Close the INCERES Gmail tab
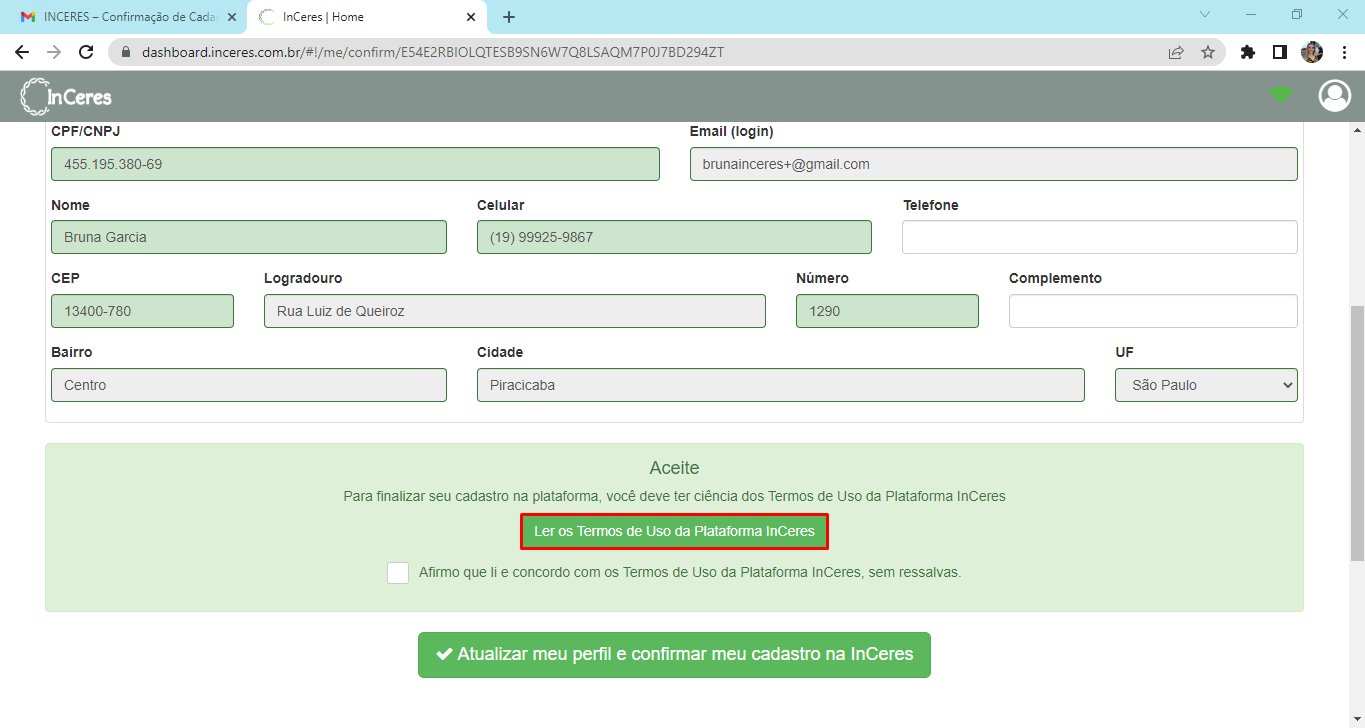 [x=232, y=17]
